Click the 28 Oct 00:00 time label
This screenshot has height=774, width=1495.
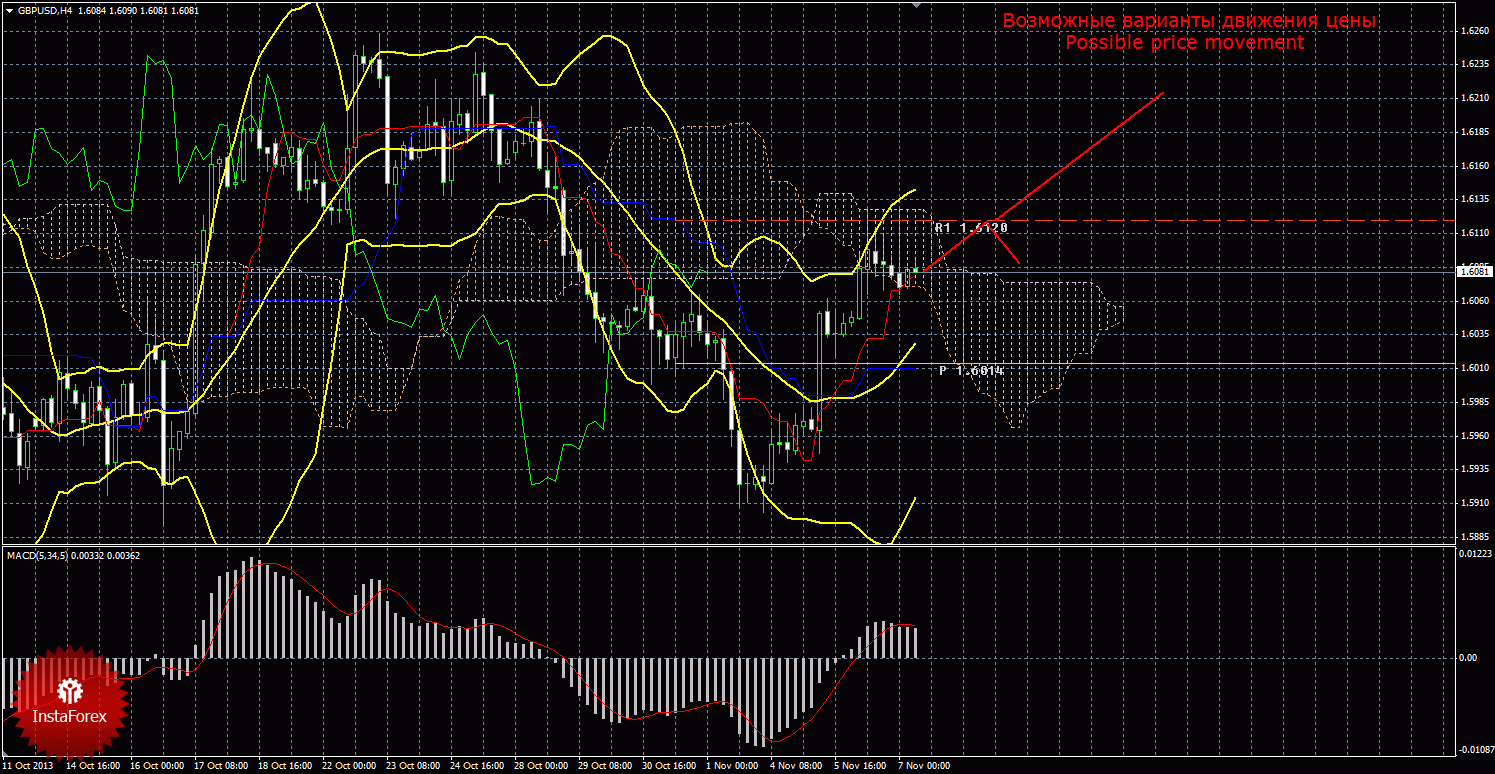point(541,766)
